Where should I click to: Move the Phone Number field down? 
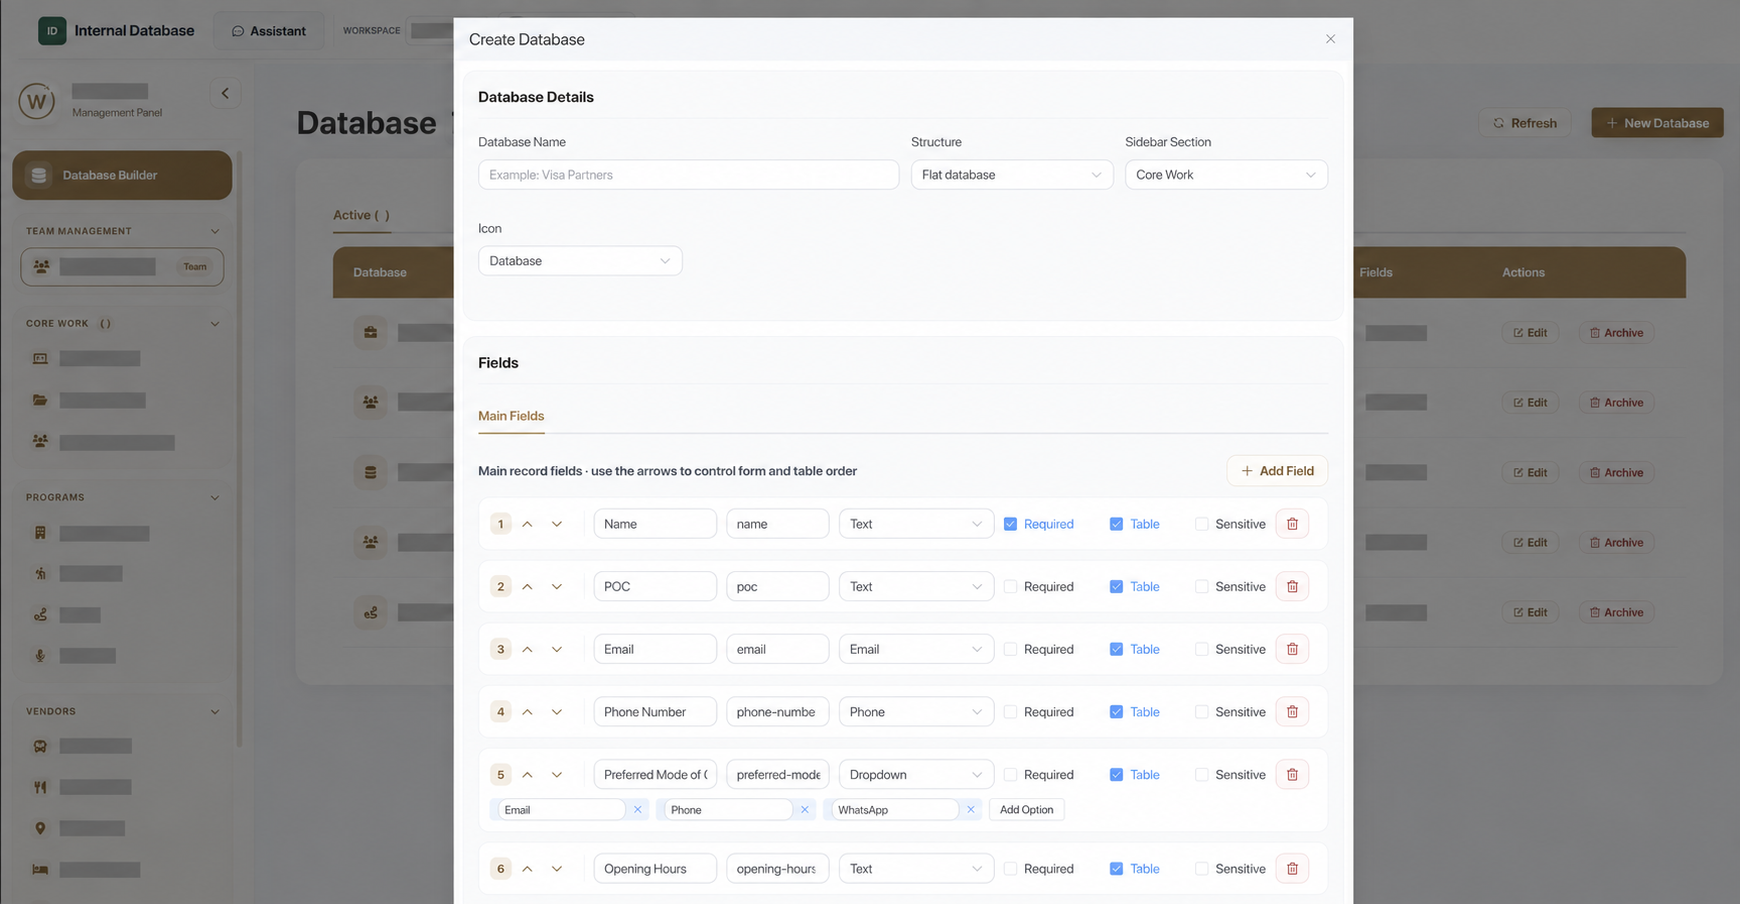click(557, 712)
